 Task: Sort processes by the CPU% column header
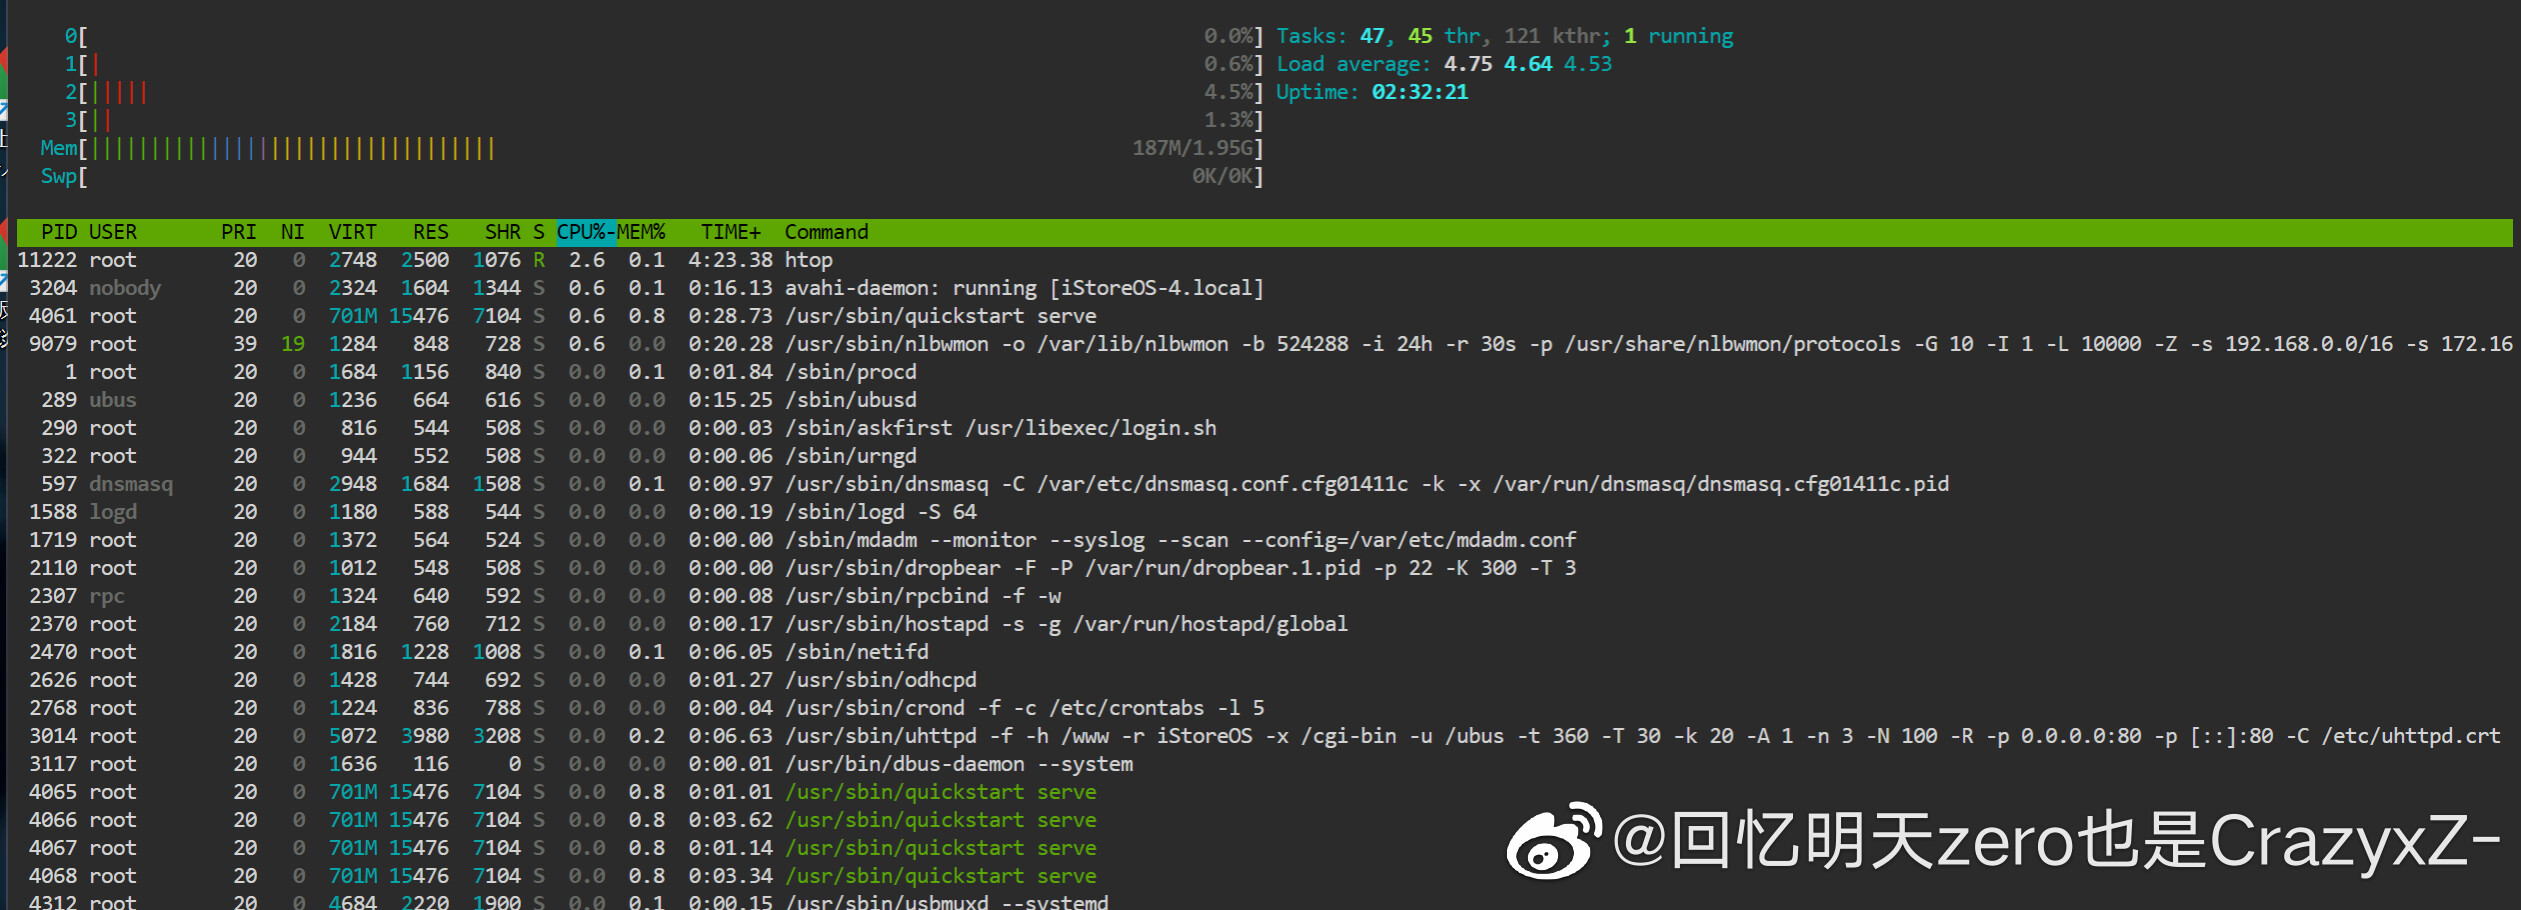pos(583,232)
